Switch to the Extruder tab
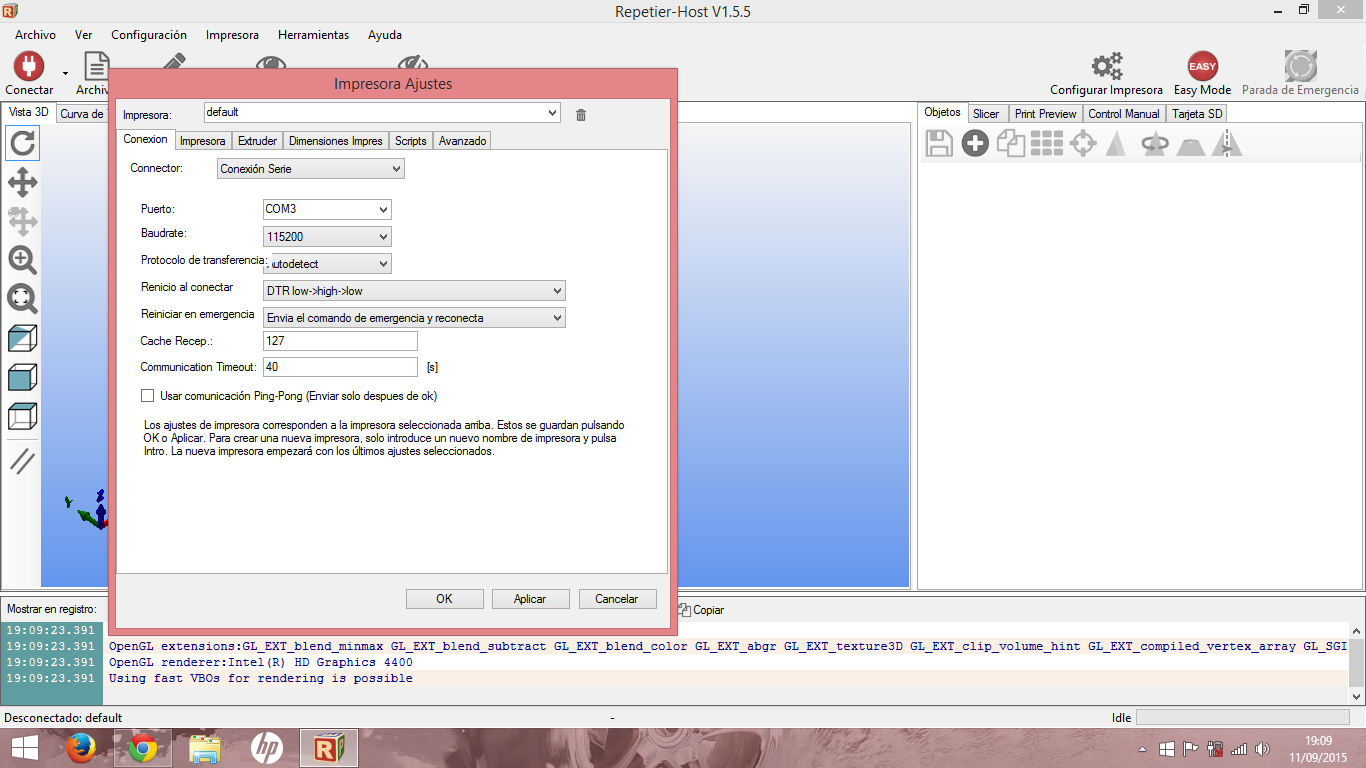1366x768 pixels. 257,141
